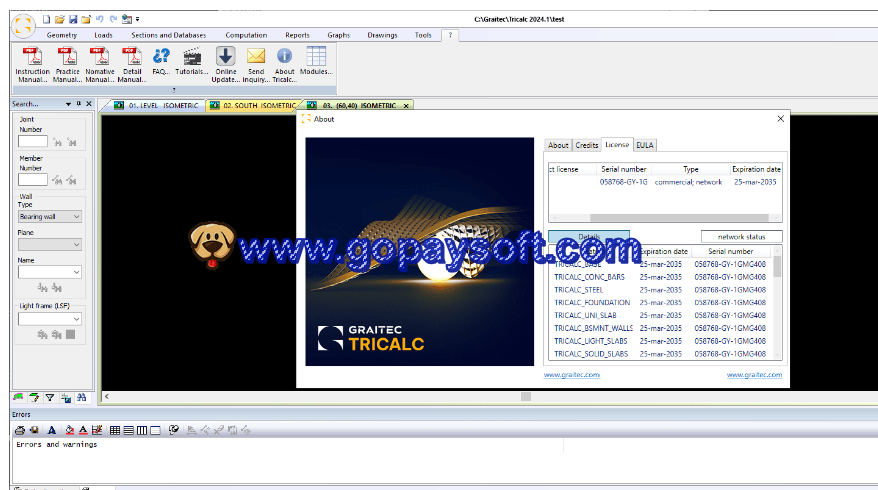Select the TRICALC_FOUNDATION row
This screenshot has width=878, height=490.
(x=662, y=302)
